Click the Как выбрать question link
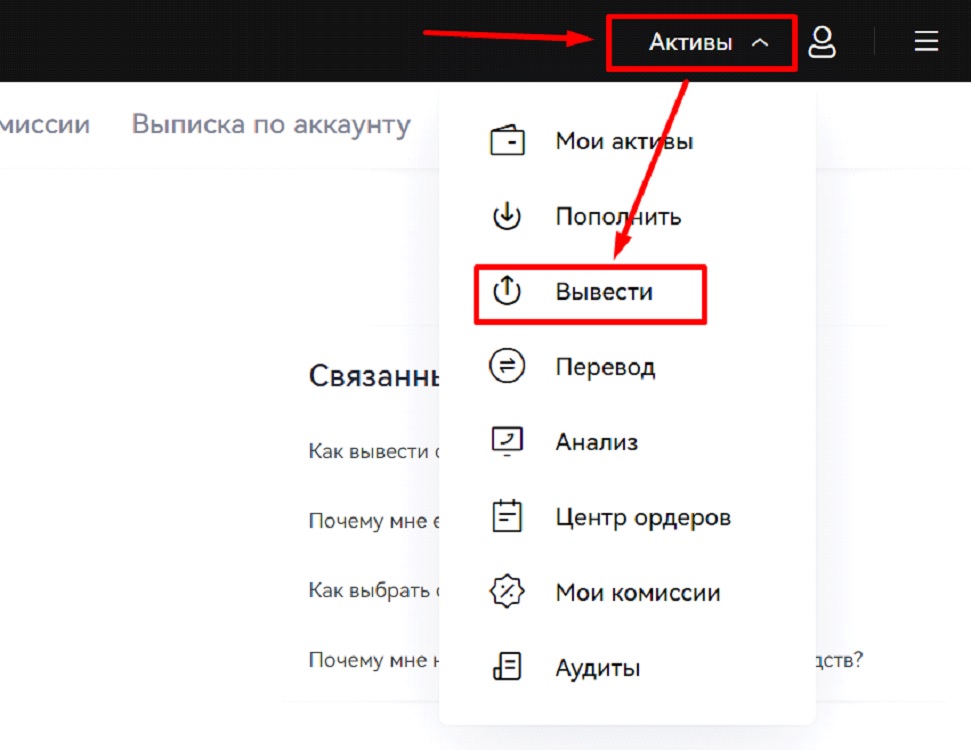Screen dimensions: 971x750 click(x=375, y=590)
